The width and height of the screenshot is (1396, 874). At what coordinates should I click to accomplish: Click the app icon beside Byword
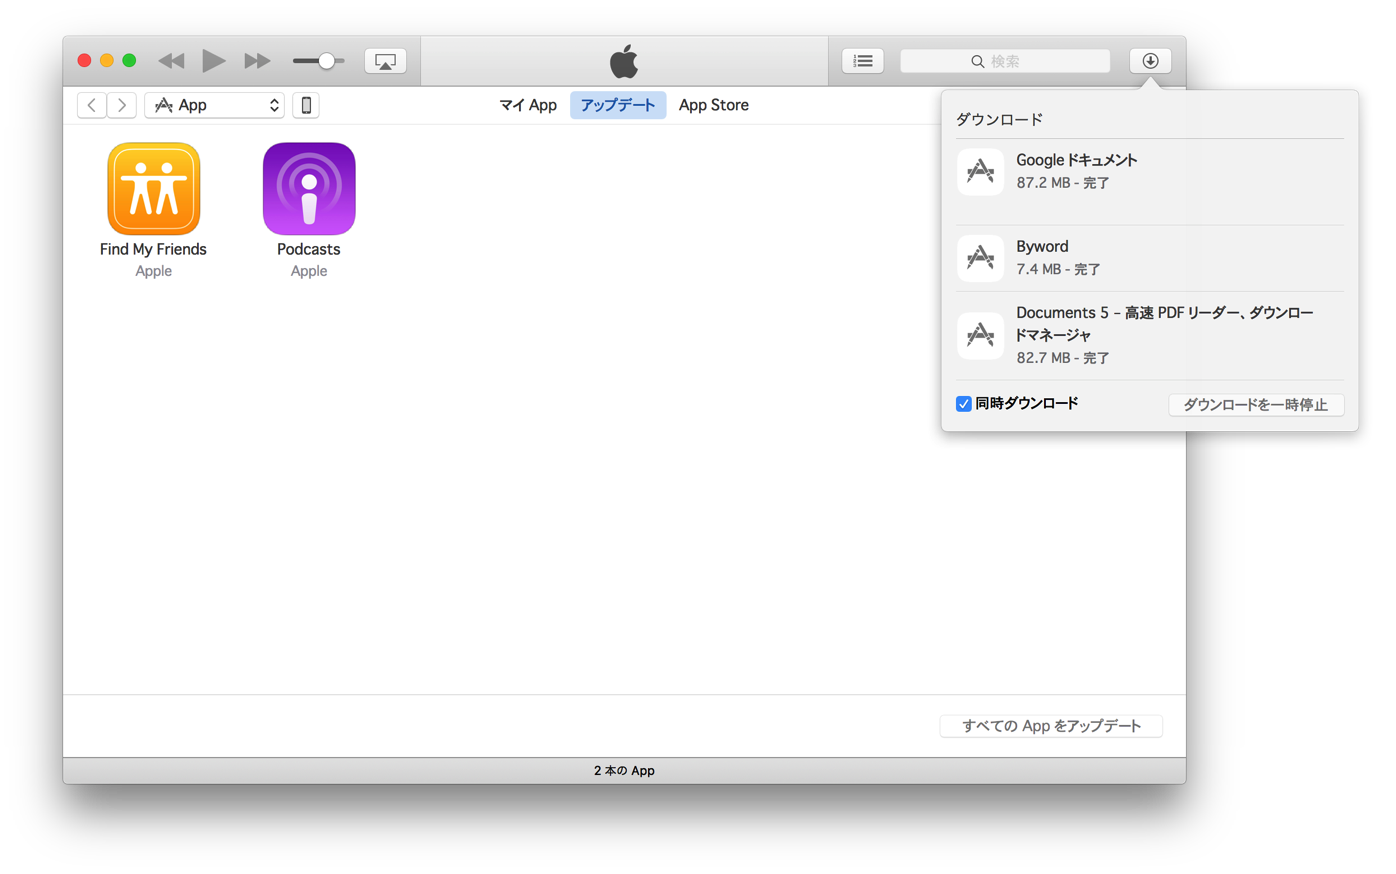click(980, 258)
